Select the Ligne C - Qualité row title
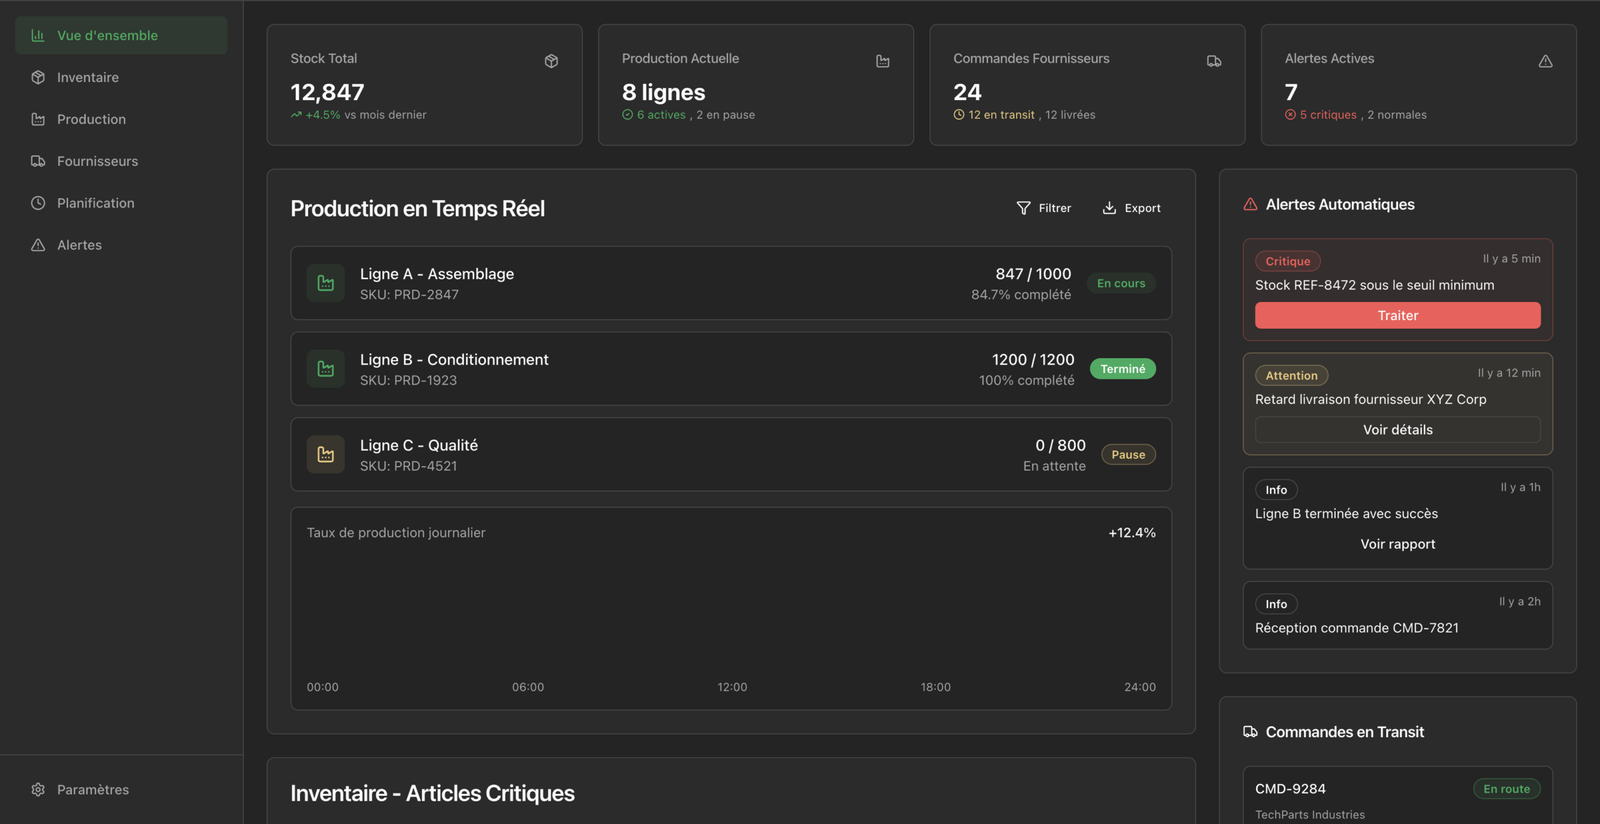 coord(419,445)
